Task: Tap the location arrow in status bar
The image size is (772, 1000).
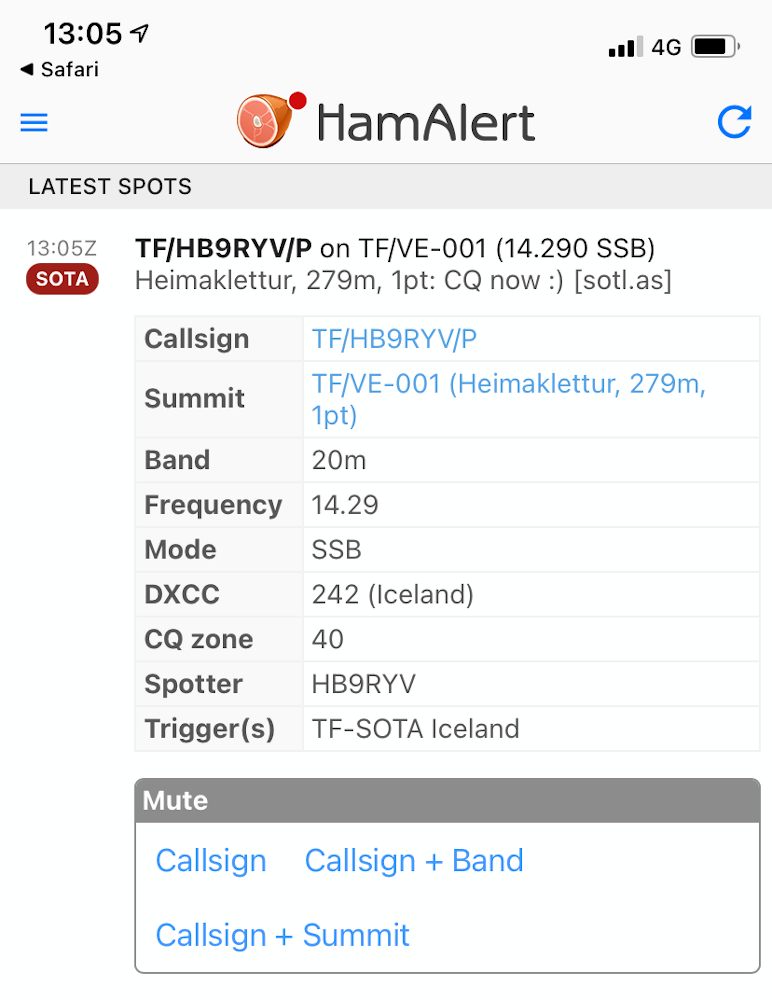Action: [x=140, y=33]
